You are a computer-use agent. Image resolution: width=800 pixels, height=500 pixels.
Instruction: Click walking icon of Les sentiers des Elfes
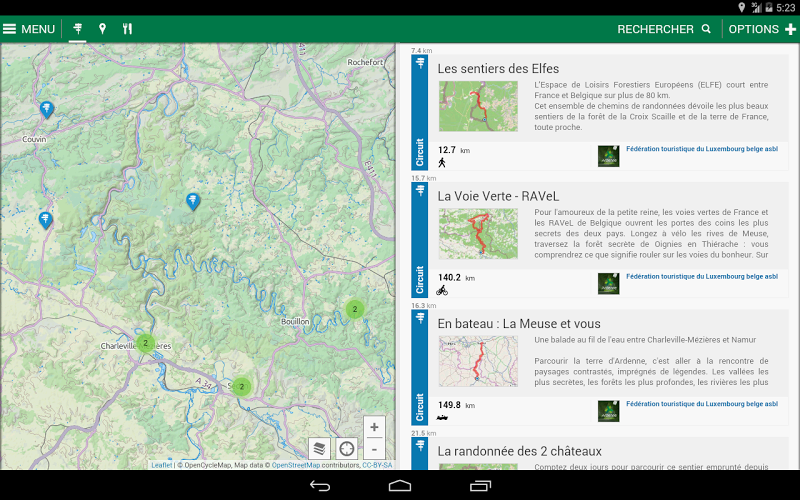(x=442, y=163)
